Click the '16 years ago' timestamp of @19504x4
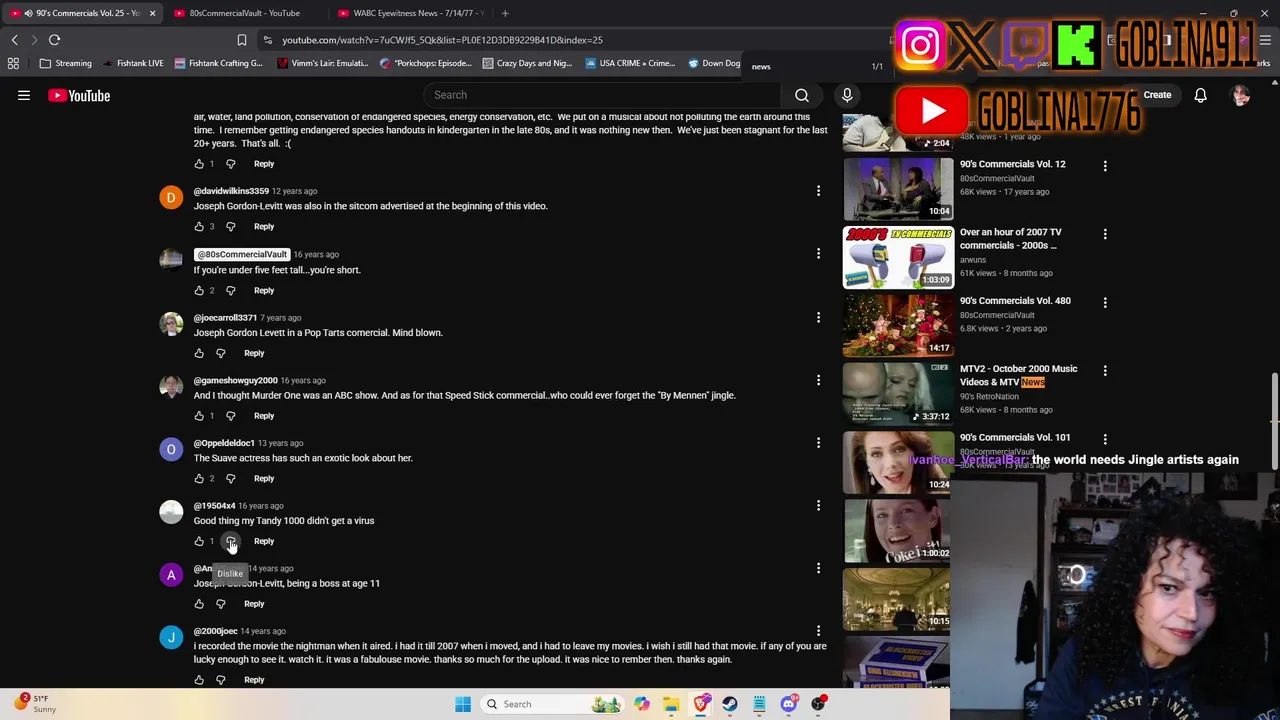 tap(261, 506)
